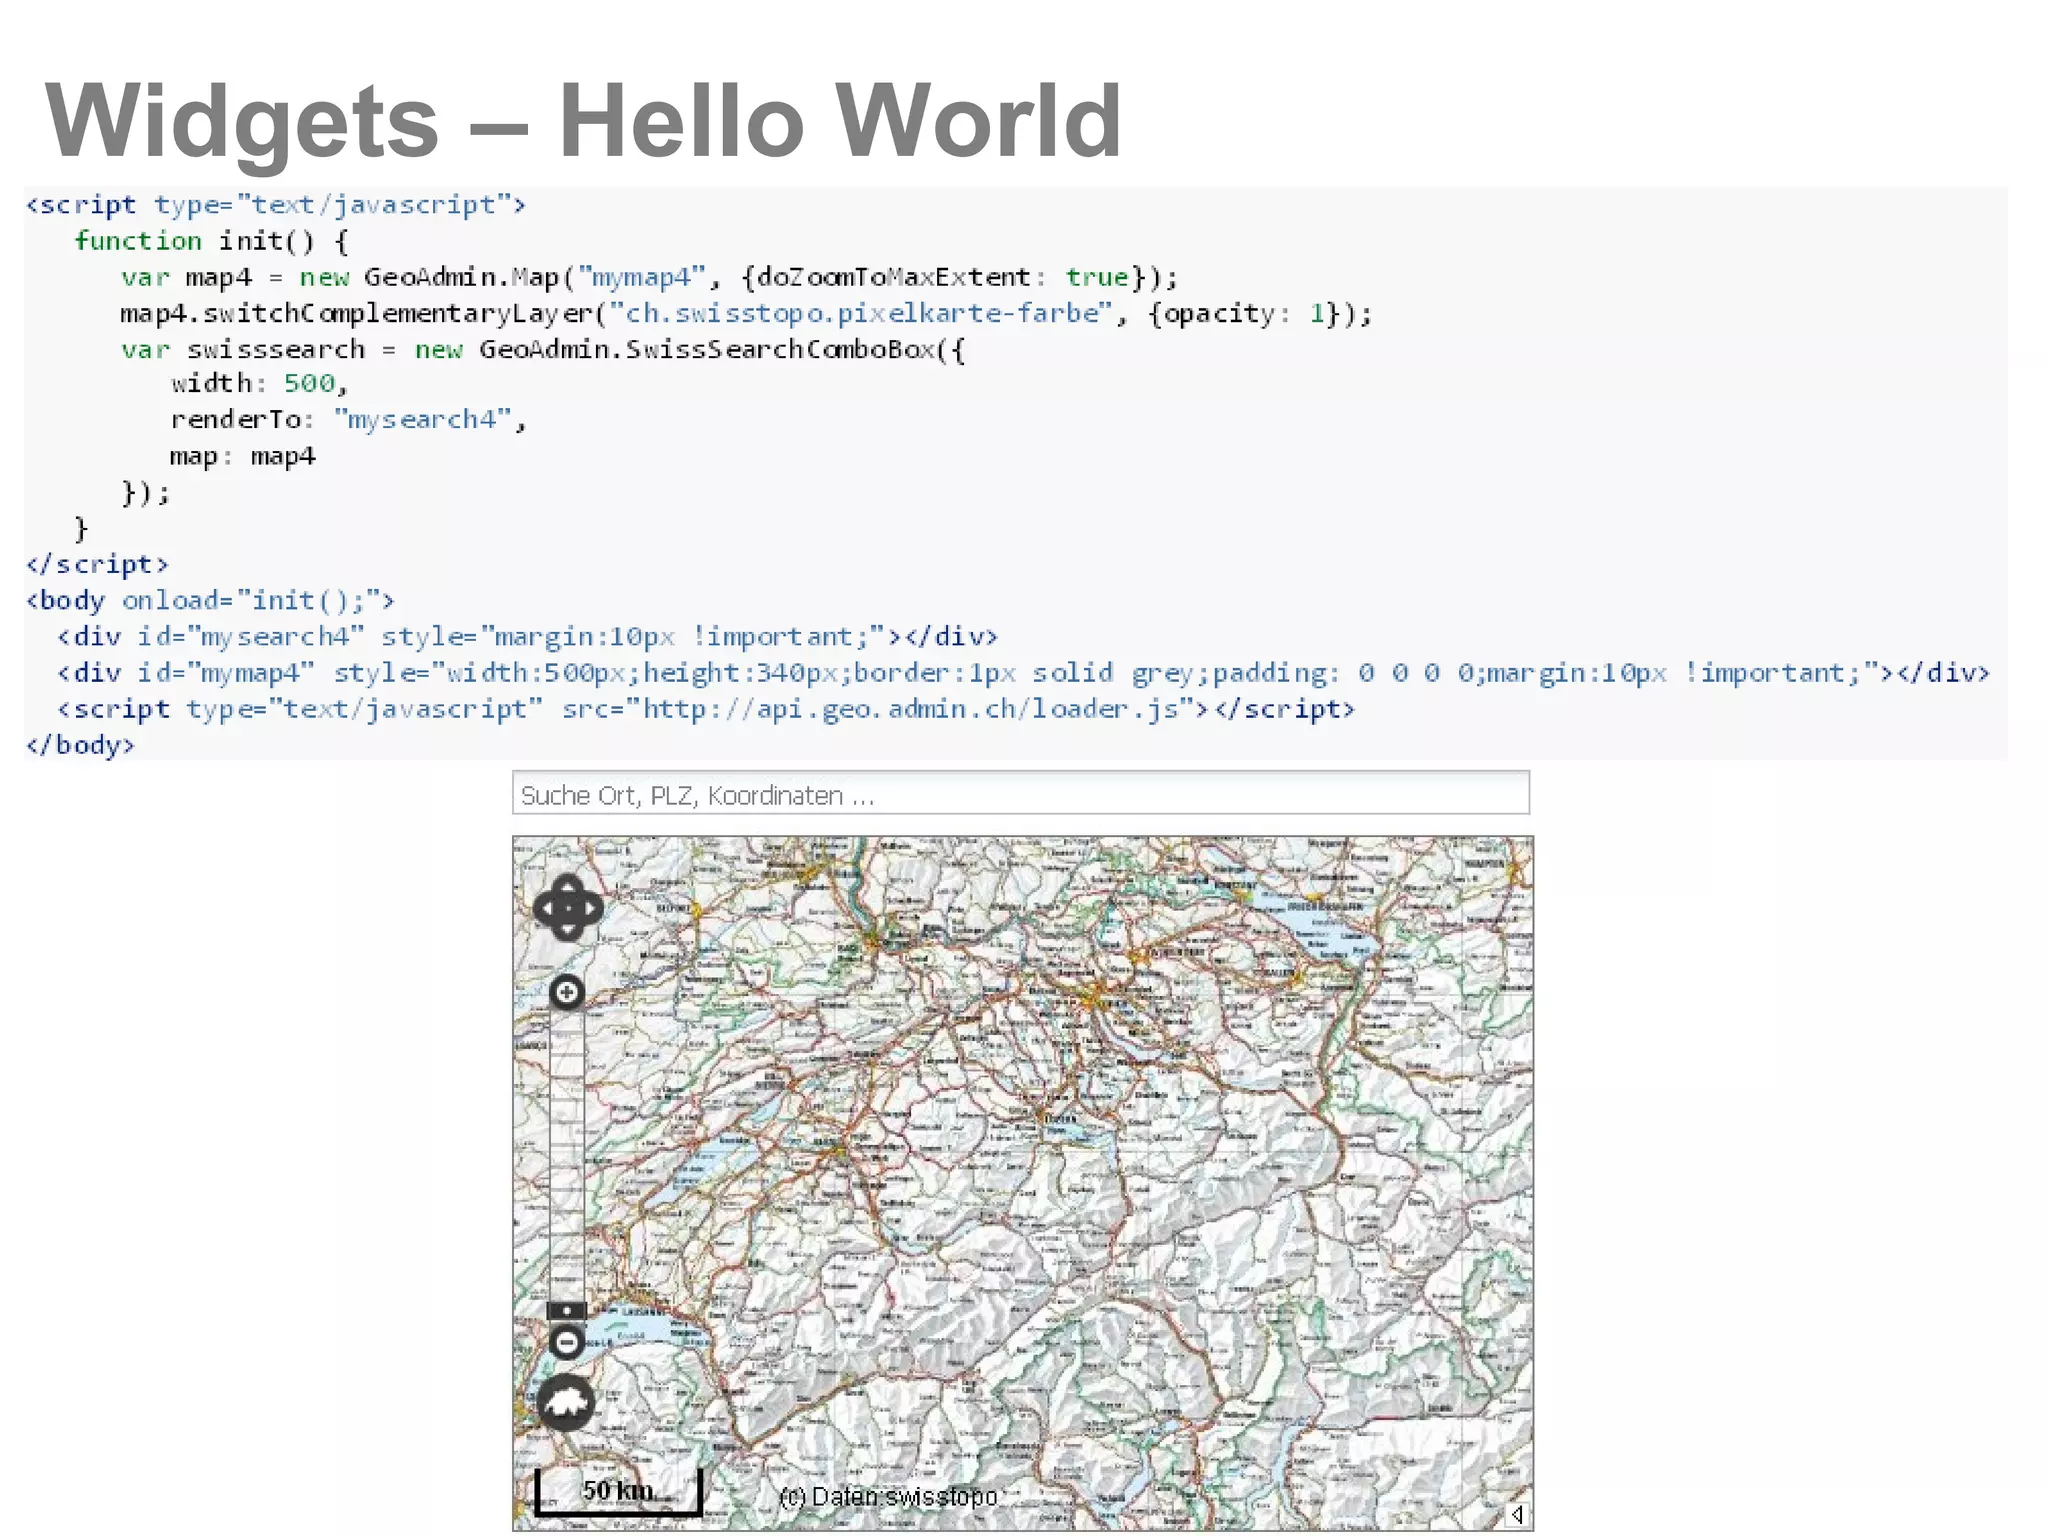Image resolution: width=2048 pixels, height=1536 pixels.
Task: Click the 'width: 500,' code line
Action: click(259, 383)
